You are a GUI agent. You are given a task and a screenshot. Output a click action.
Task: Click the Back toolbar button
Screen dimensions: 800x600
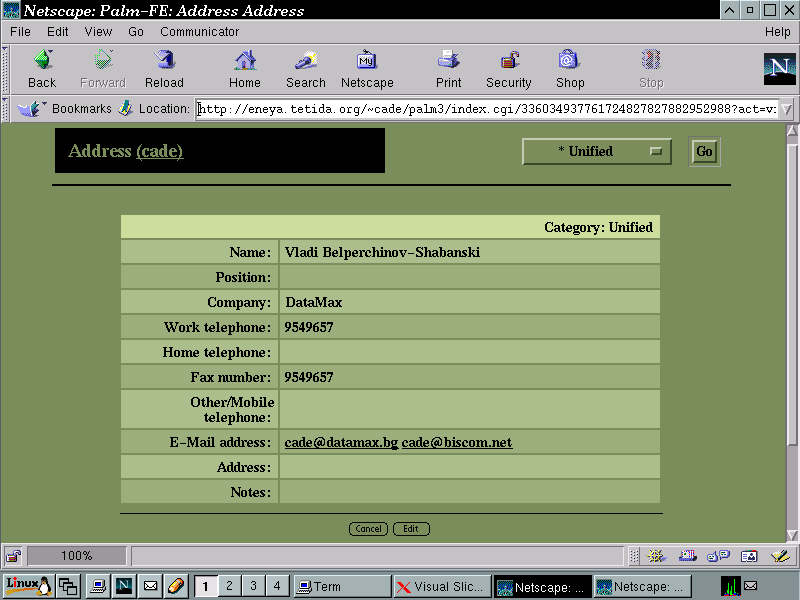point(42,69)
